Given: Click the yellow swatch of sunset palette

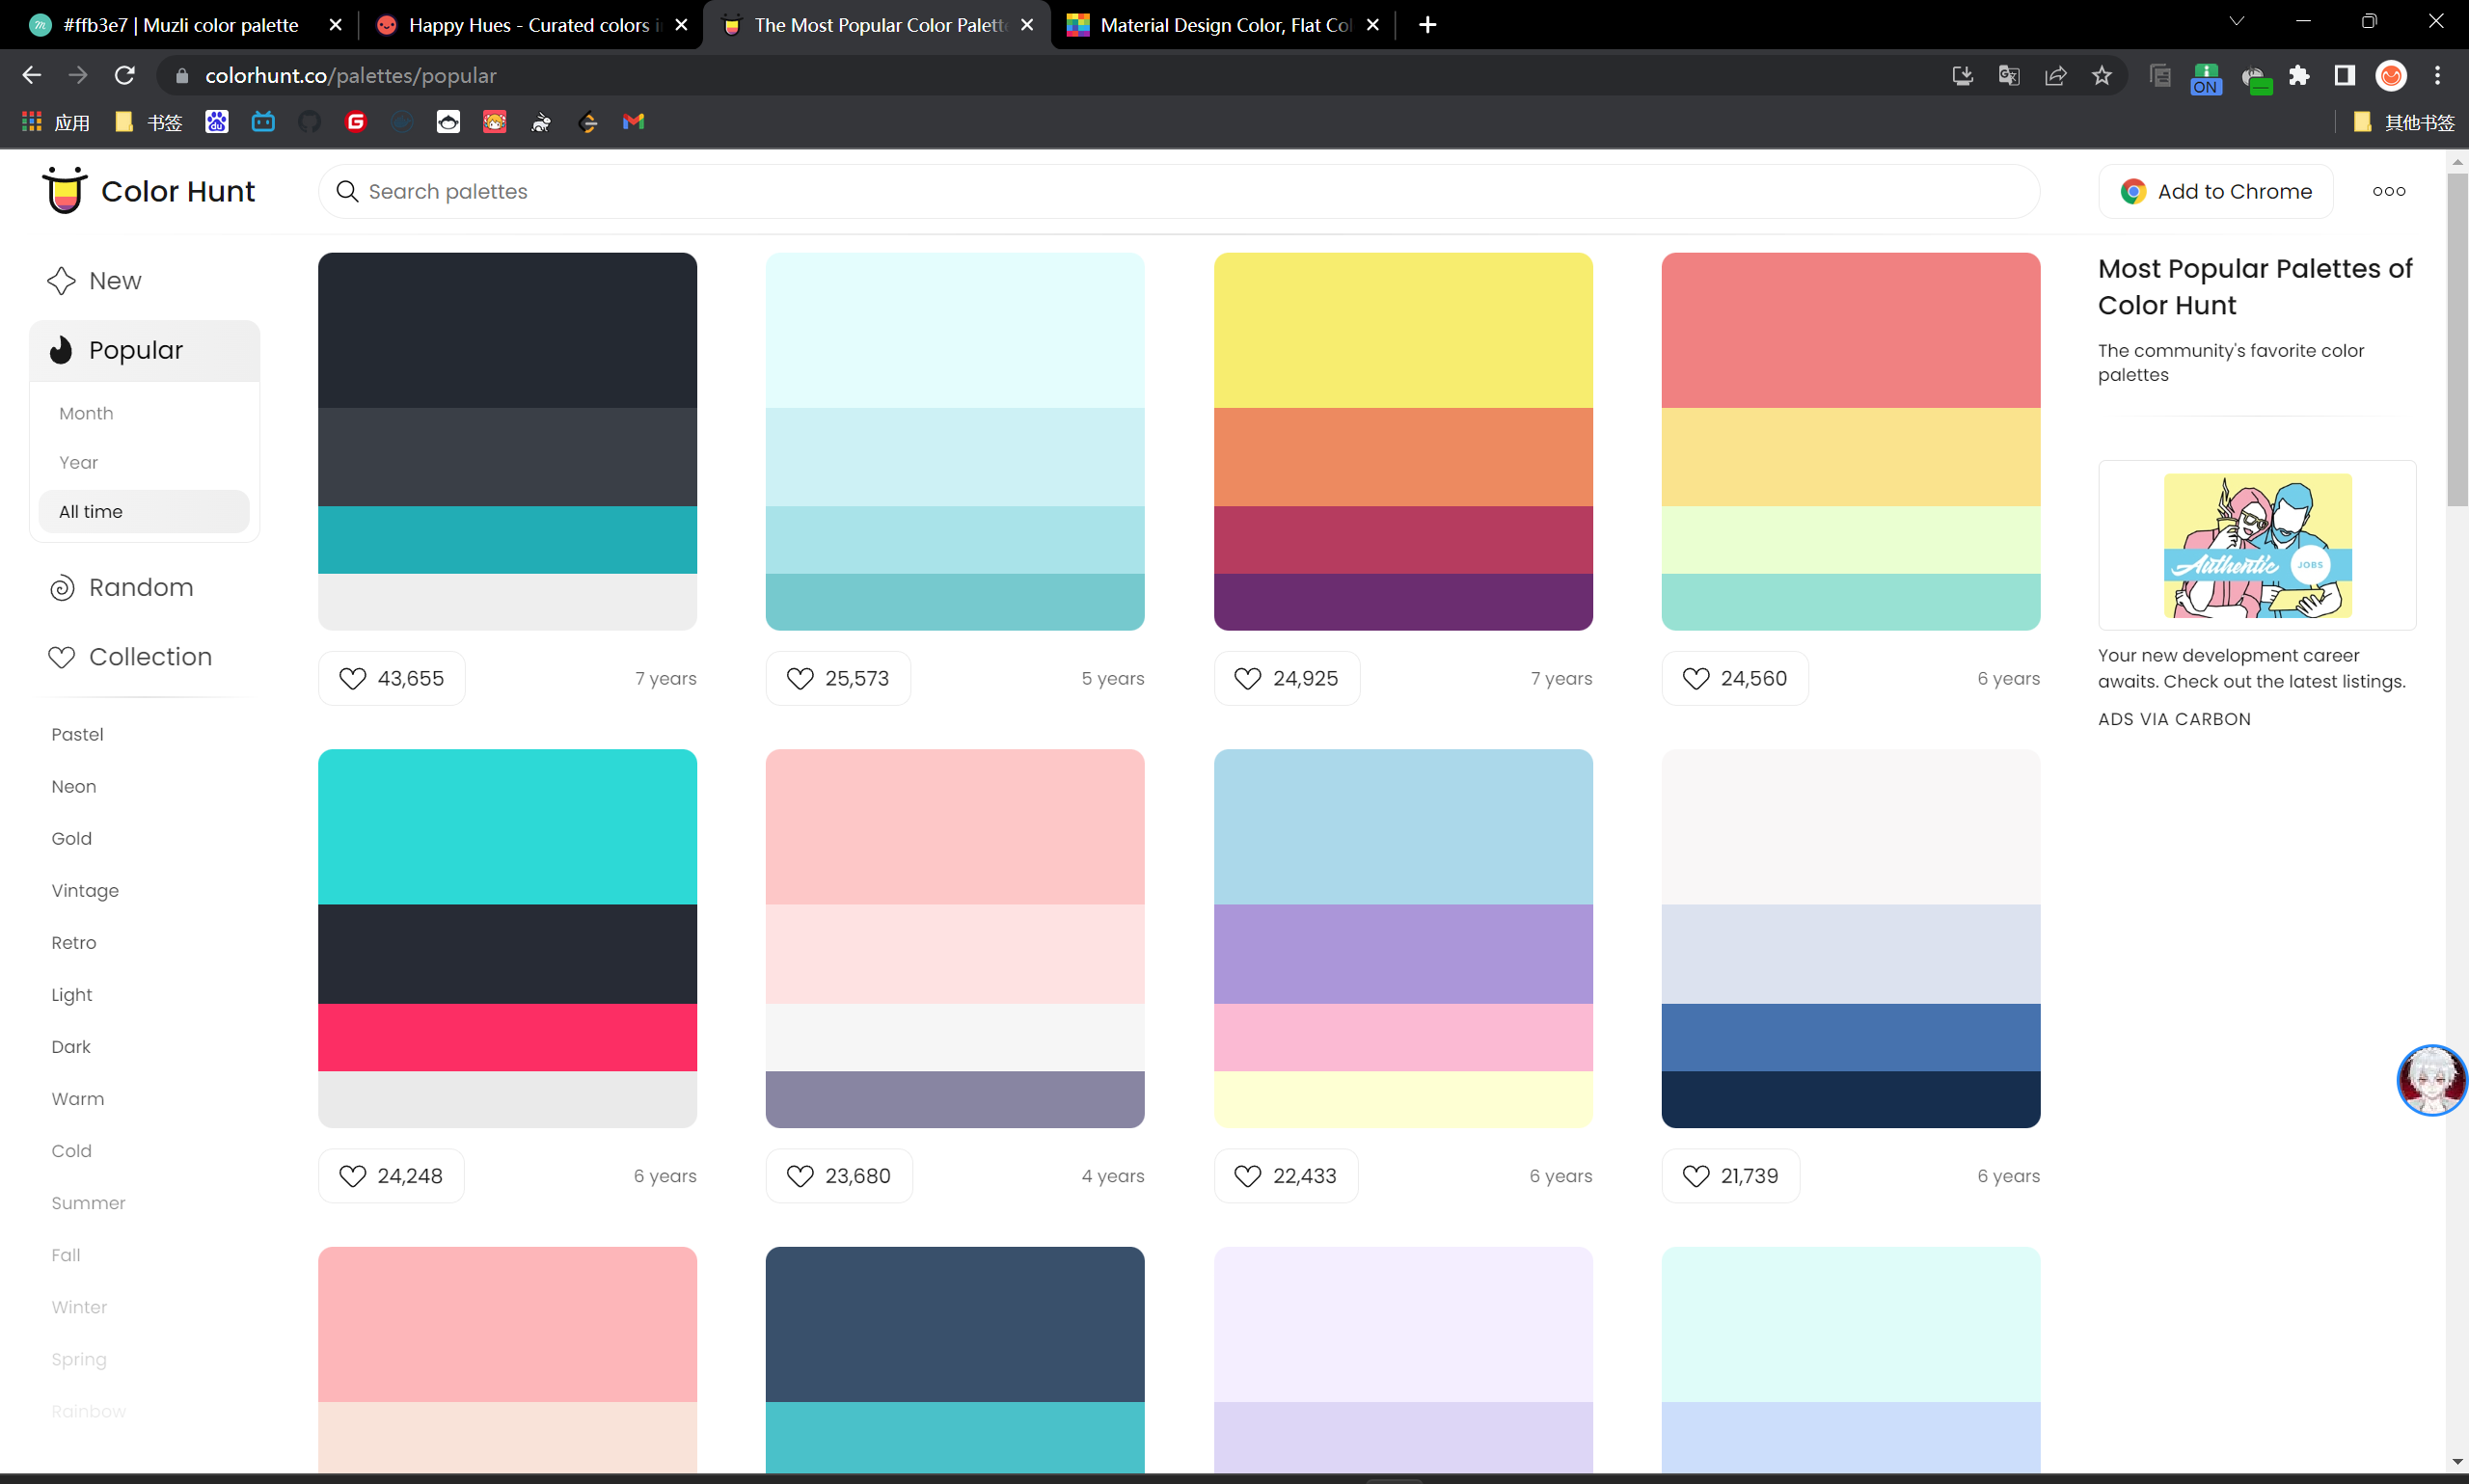Looking at the screenshot, I should point(1402,330).
